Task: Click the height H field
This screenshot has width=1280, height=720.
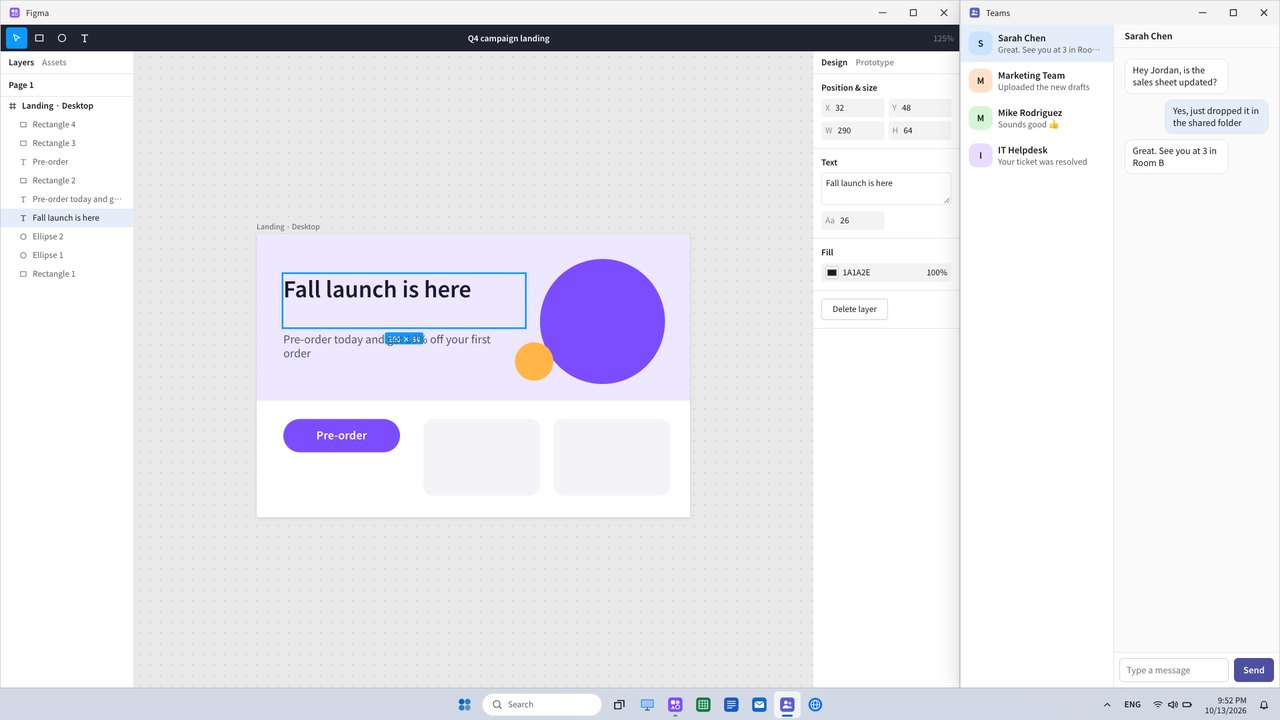Action: click(x=920, y=130)
